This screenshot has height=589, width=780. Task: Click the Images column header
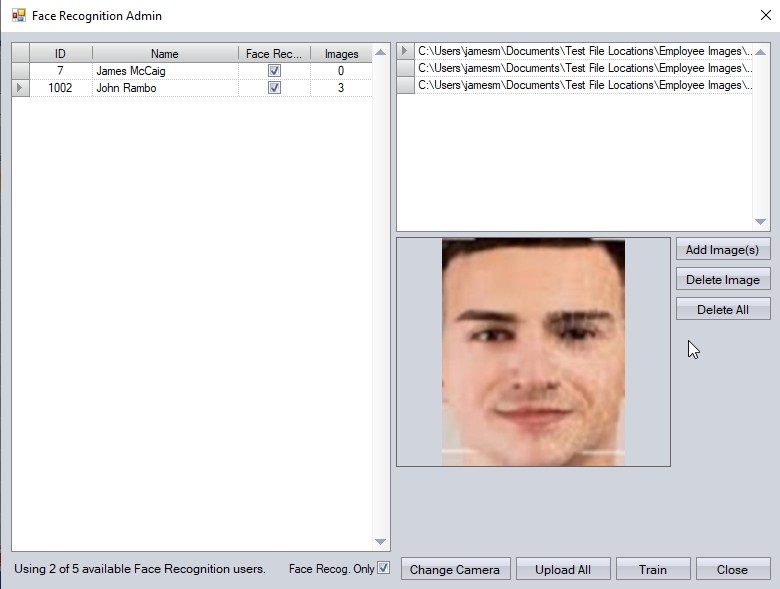point(341,54)
